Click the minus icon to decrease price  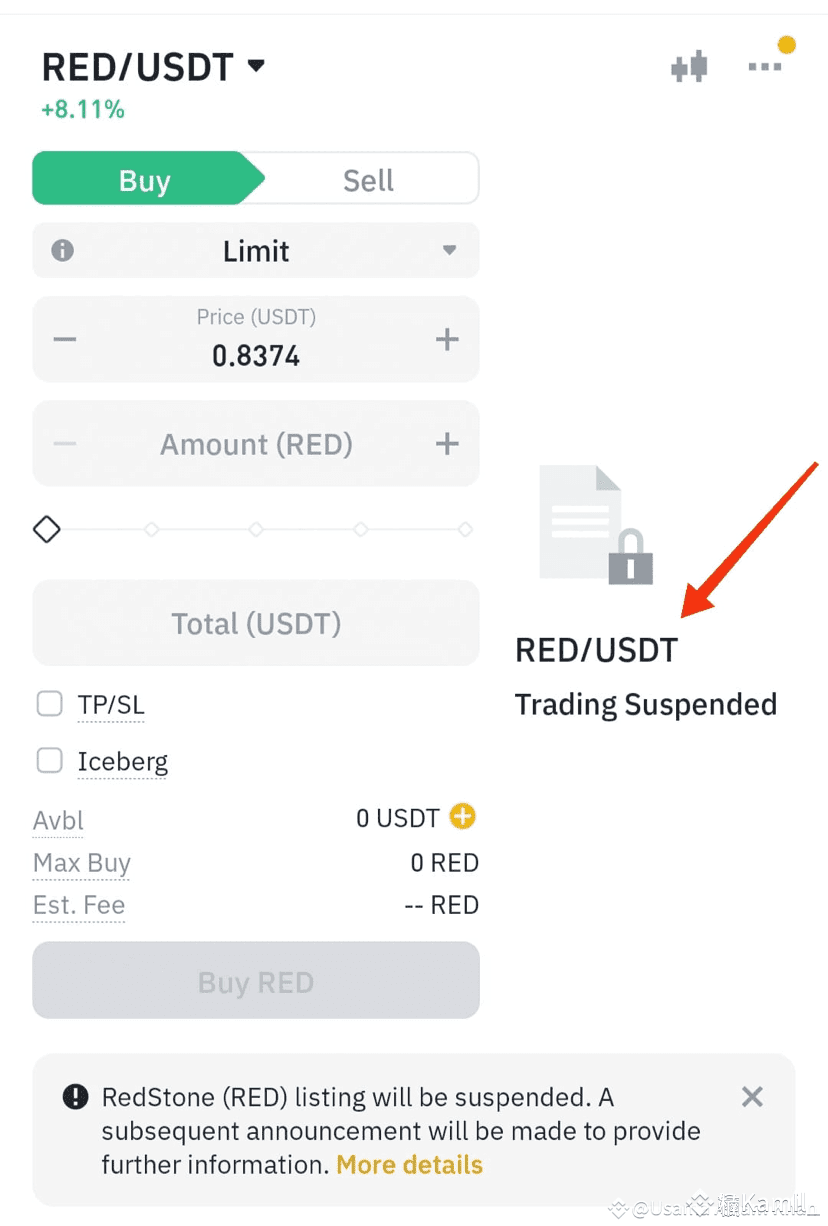64,339
